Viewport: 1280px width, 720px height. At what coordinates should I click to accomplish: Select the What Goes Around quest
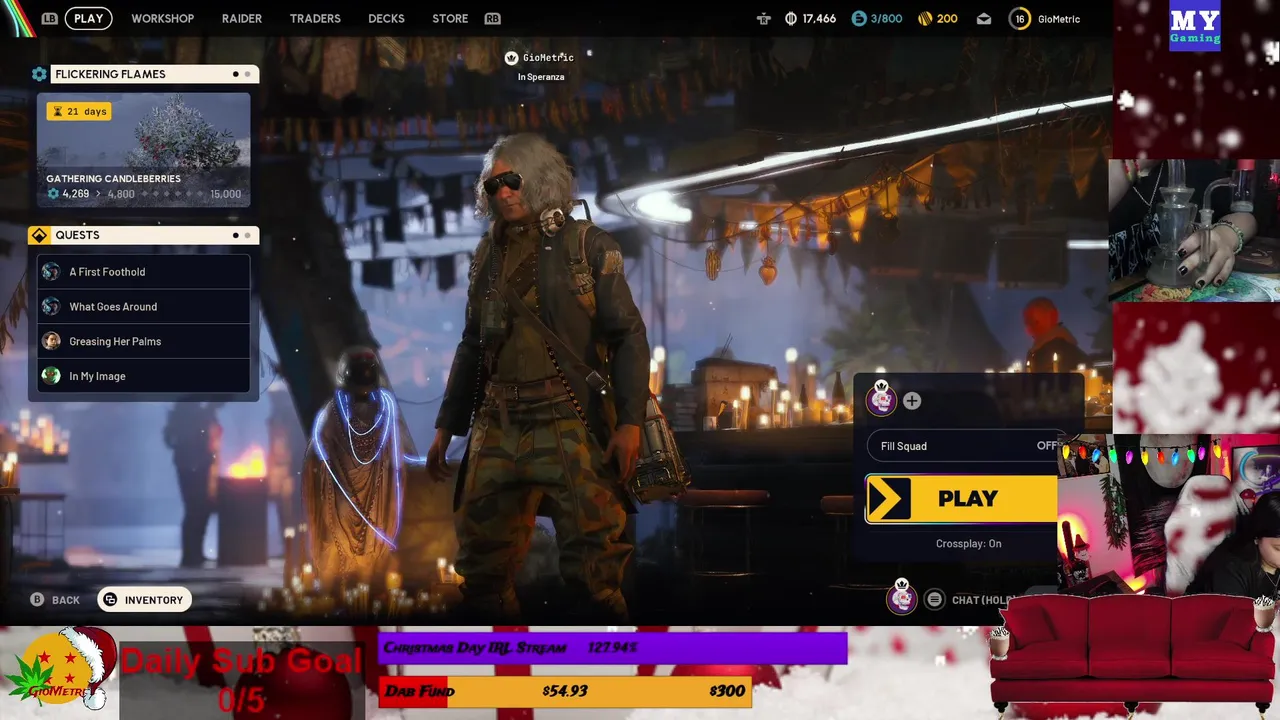[x=144, y=307]
